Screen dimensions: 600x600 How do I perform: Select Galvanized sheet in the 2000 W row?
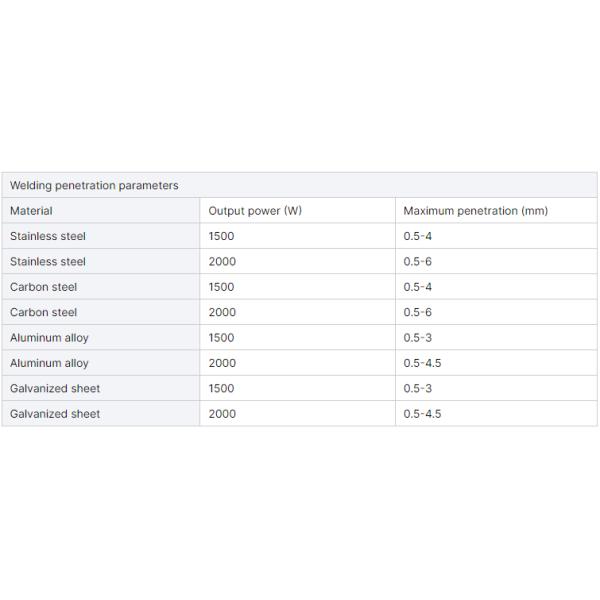tap(55, 414)
